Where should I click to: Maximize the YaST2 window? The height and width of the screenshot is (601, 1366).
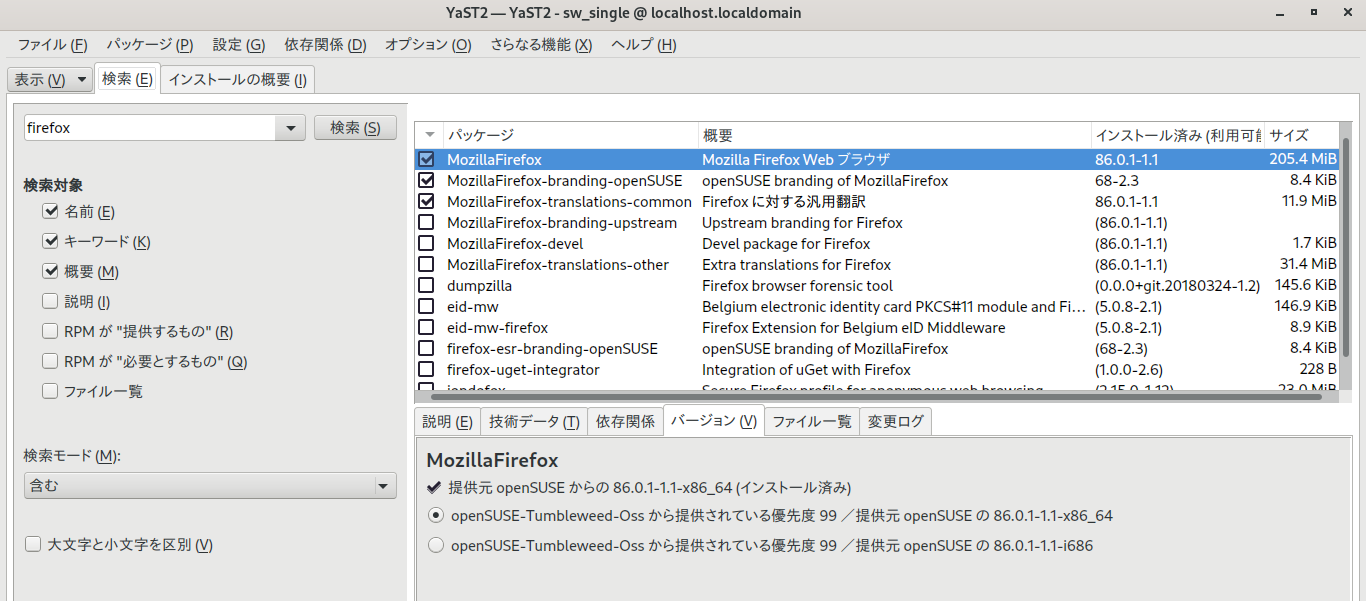(1313, 13)
